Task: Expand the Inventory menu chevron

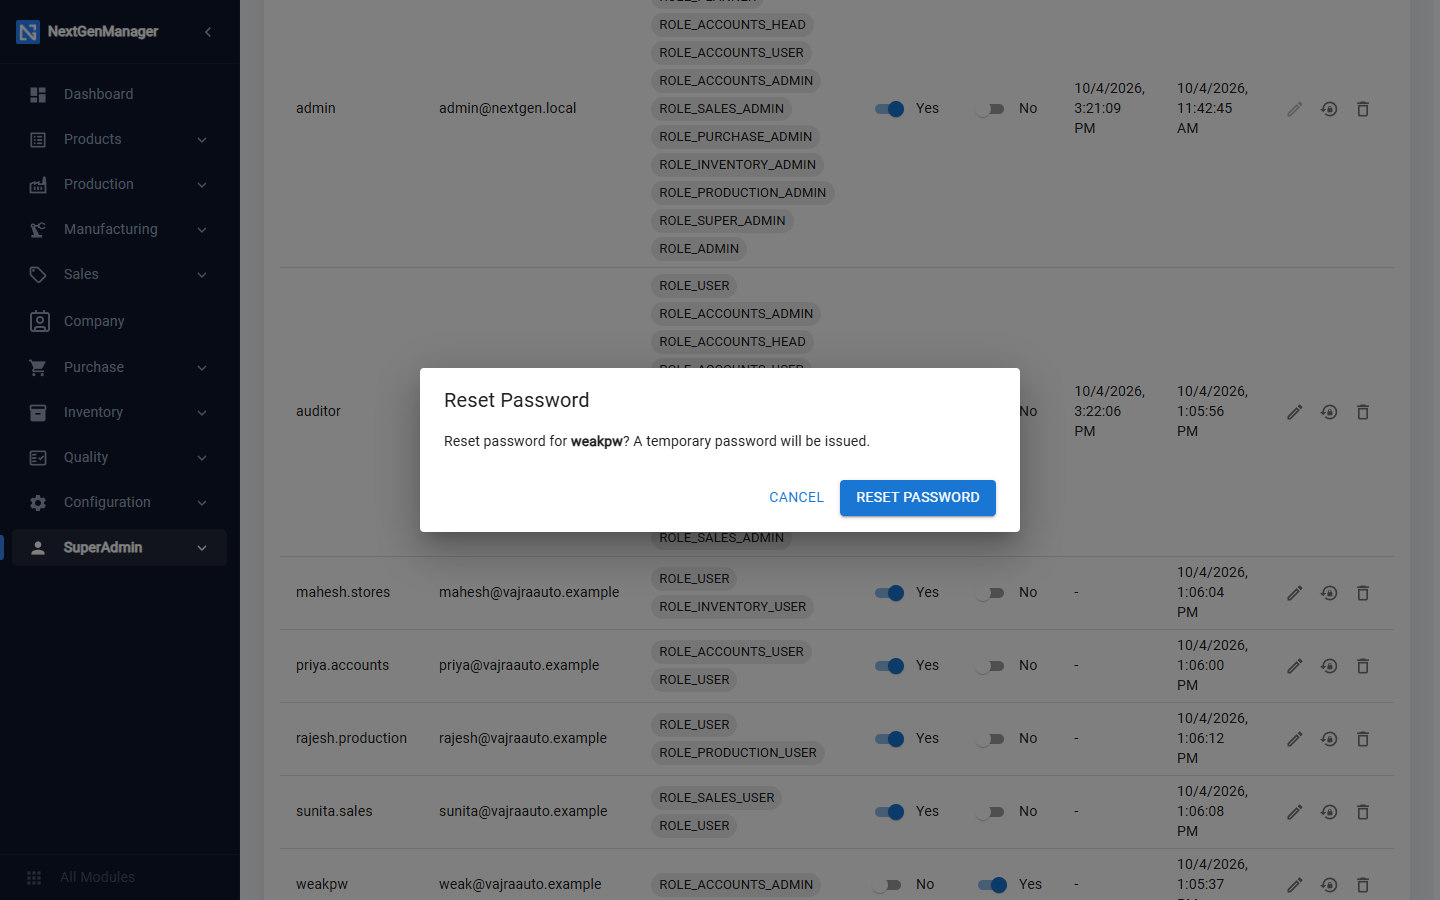Action: [202, 413]
